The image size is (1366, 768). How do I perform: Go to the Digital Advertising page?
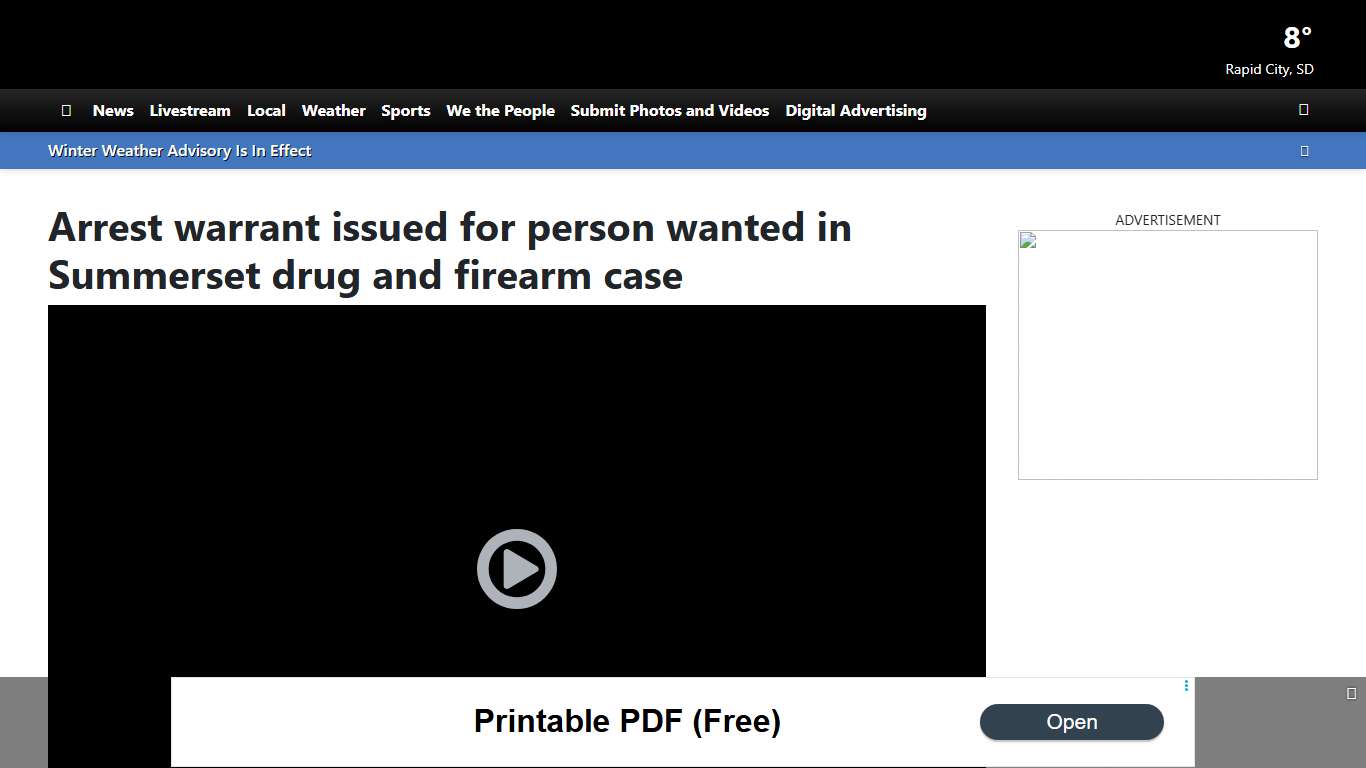tap(855, 110)
